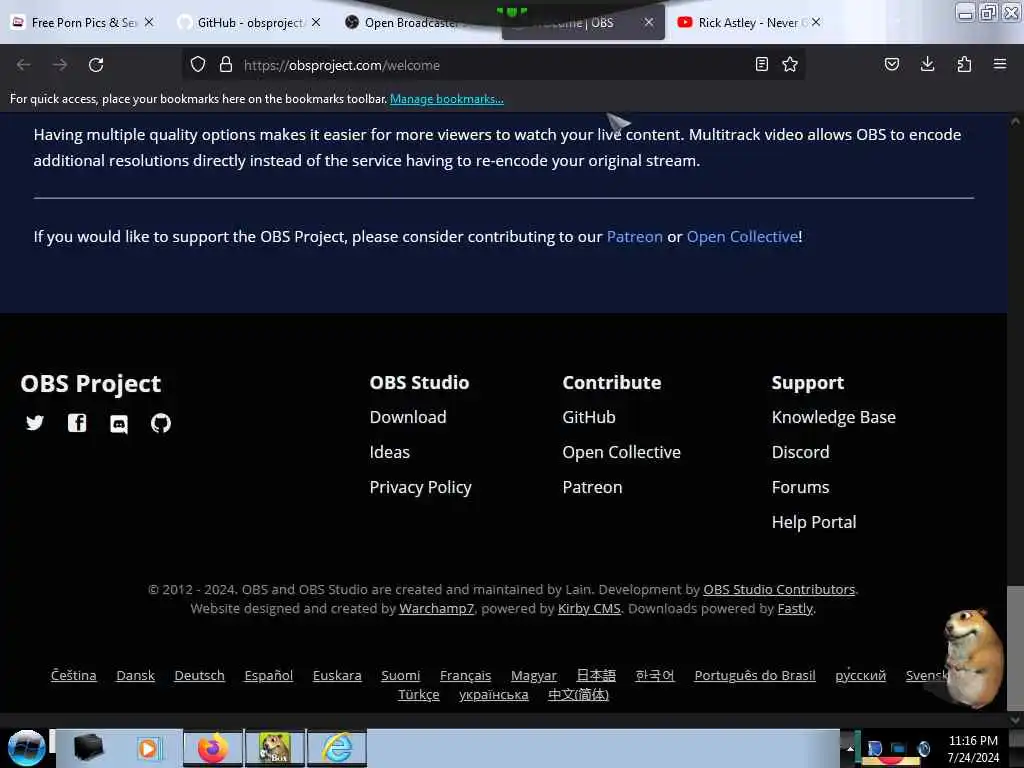Reload the current page

click(x=96, y=65)
